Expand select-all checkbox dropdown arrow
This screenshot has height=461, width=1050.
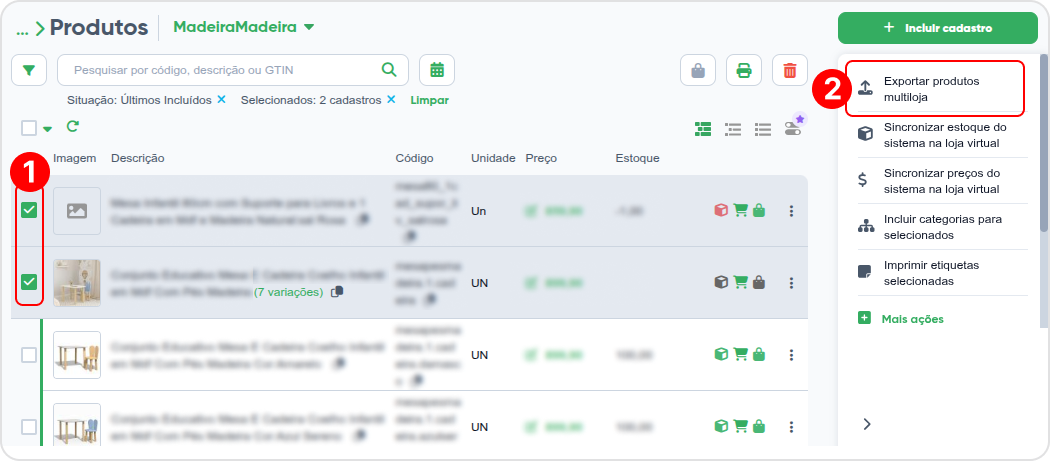[48, 129]
